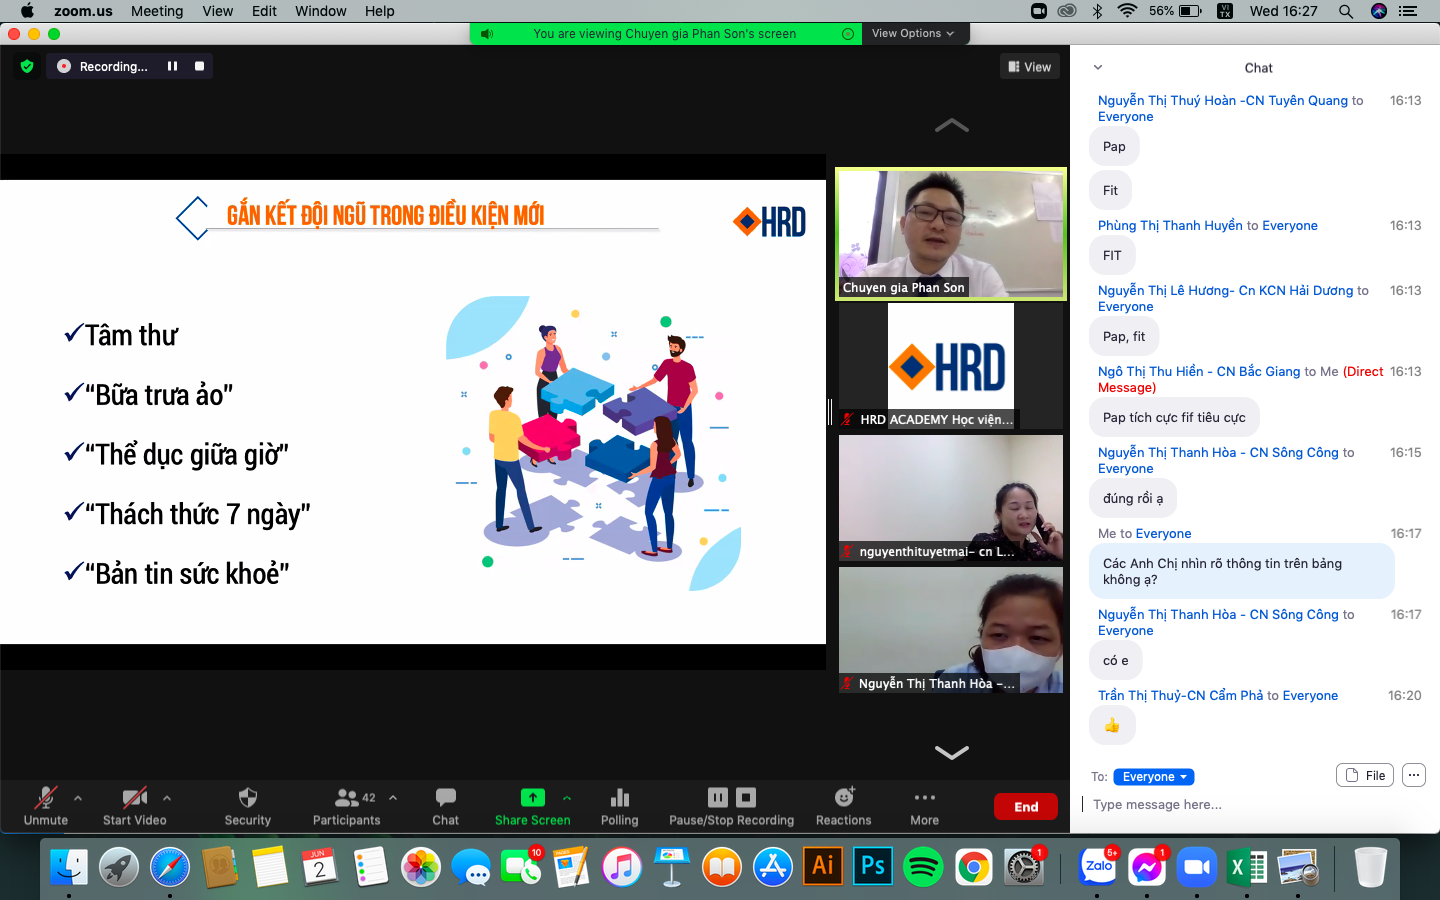Screen dimensions: 1440x900
Task: Select Chuyen gia Phan Son video thumbnail
Action: click(x=951, y=234)
